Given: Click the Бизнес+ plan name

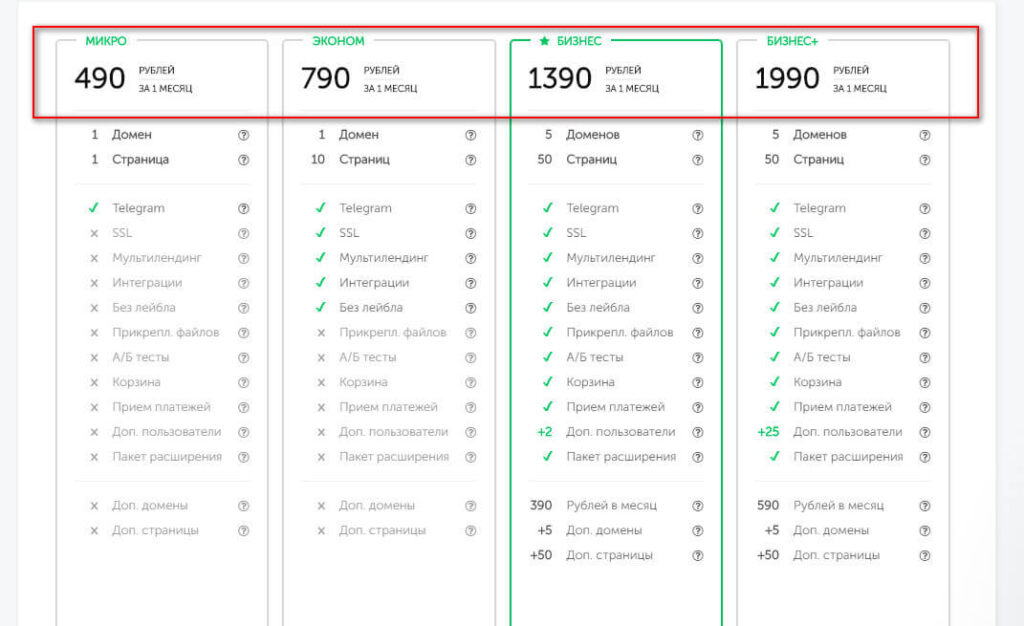Looking at the screenshot, I should point(792,41).
